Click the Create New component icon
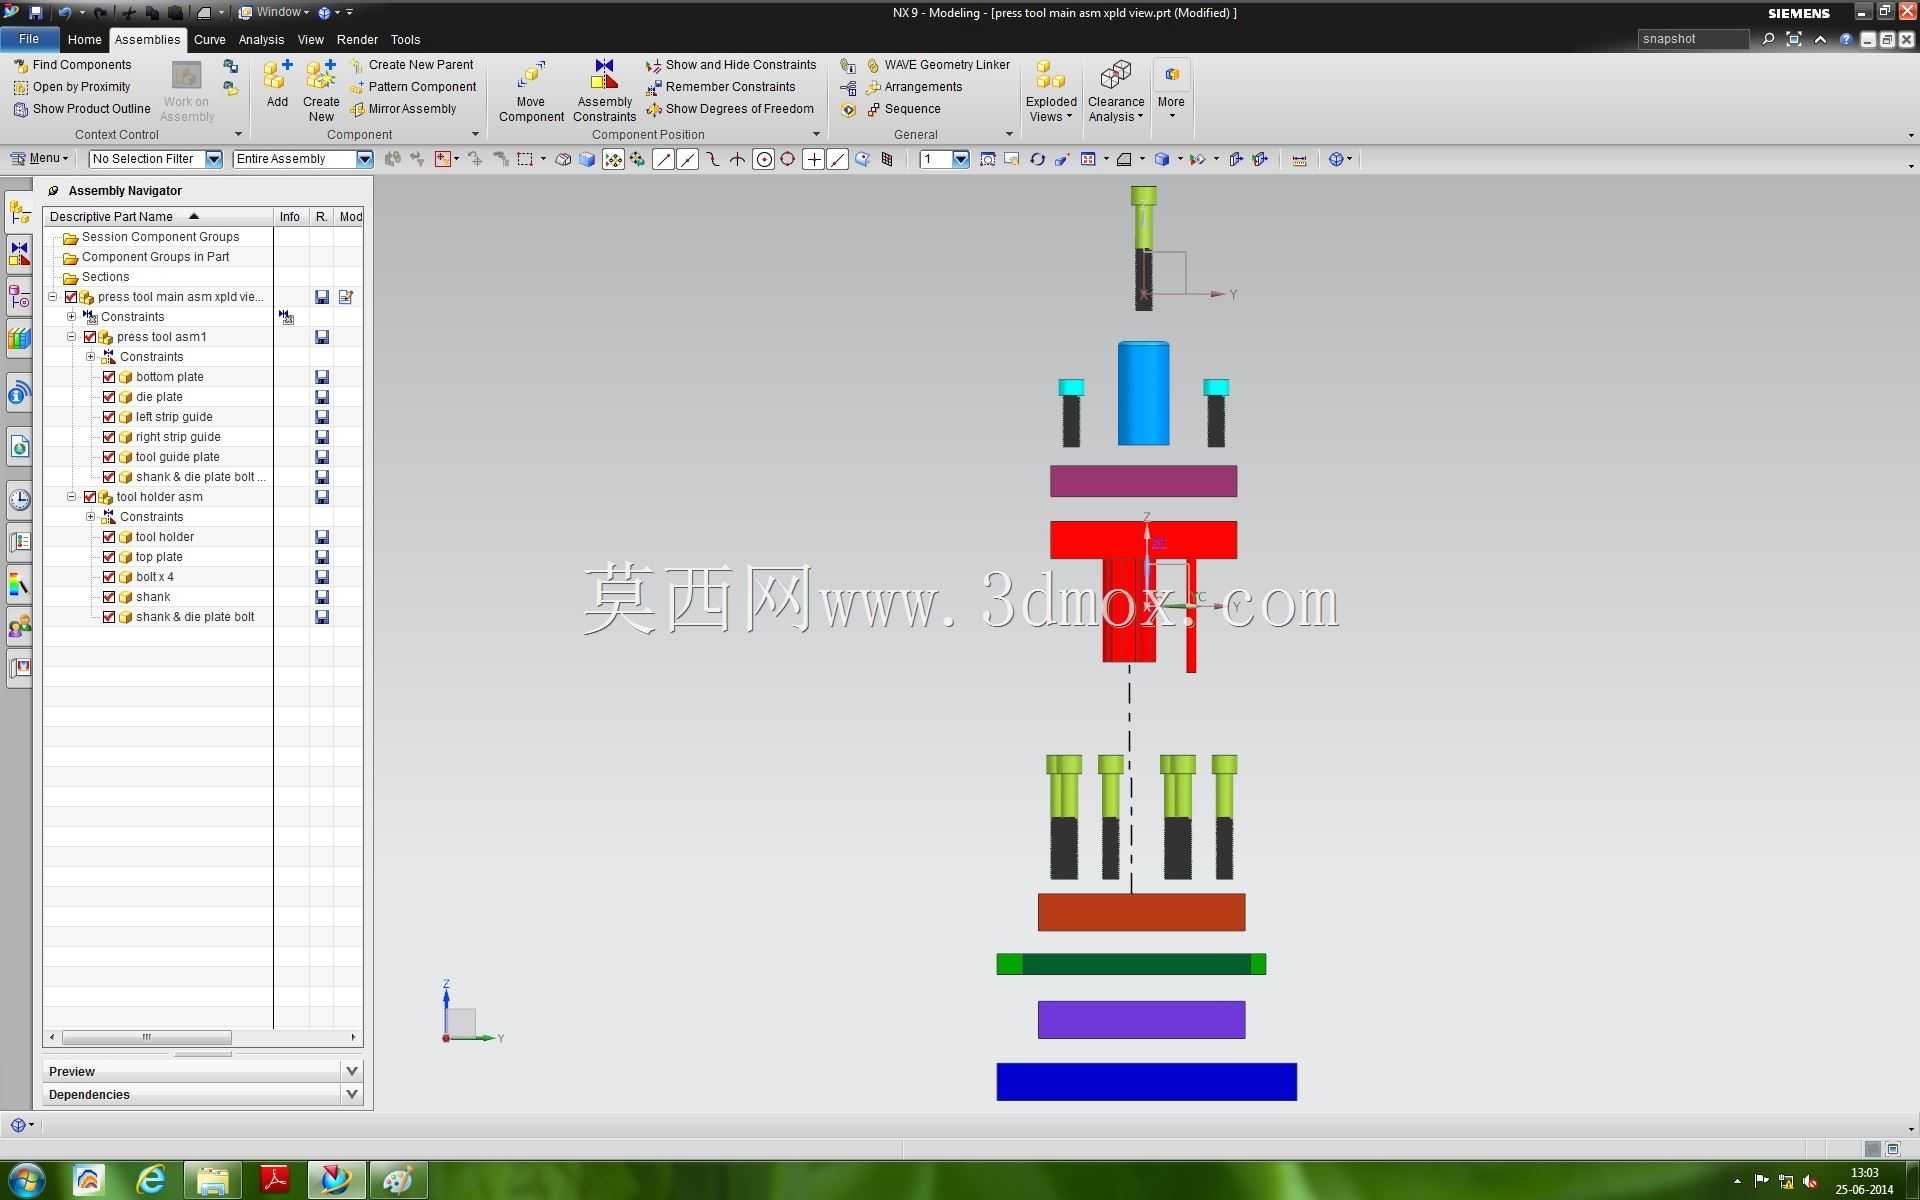This screenshot has width=1920, height=1200. [x=321, y=90]
